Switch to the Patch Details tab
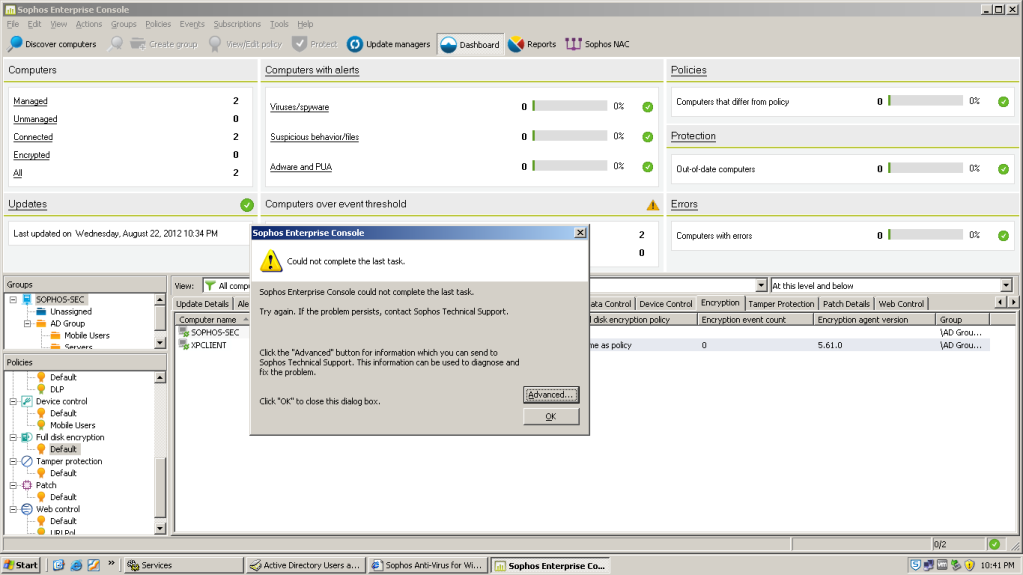1023x575 pixels. (846, 304)
